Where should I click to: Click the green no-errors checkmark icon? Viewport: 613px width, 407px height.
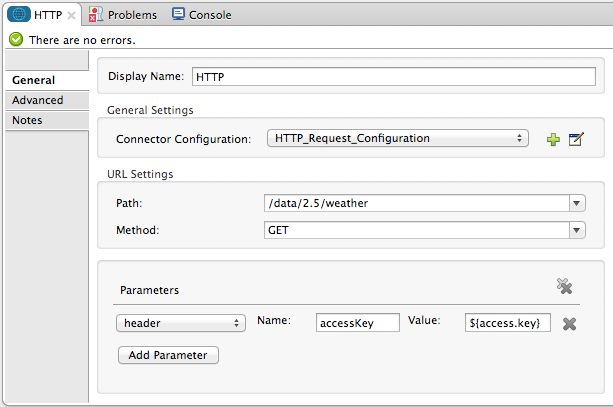pos(15,40)
